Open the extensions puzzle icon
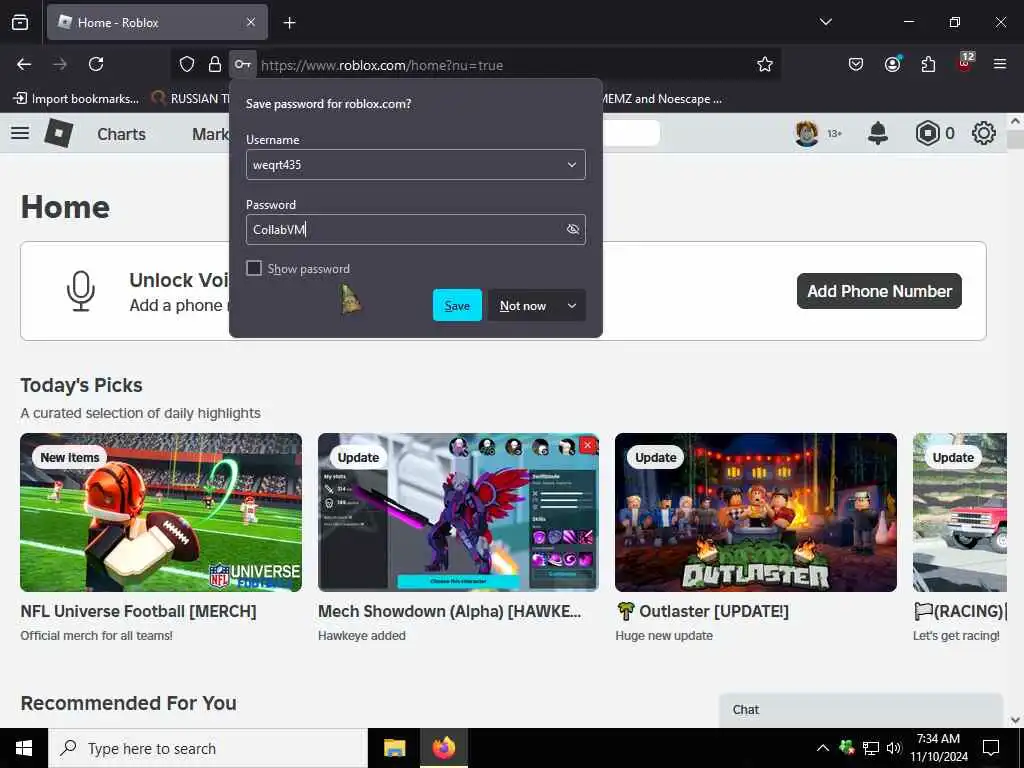 tap(928, 64)
